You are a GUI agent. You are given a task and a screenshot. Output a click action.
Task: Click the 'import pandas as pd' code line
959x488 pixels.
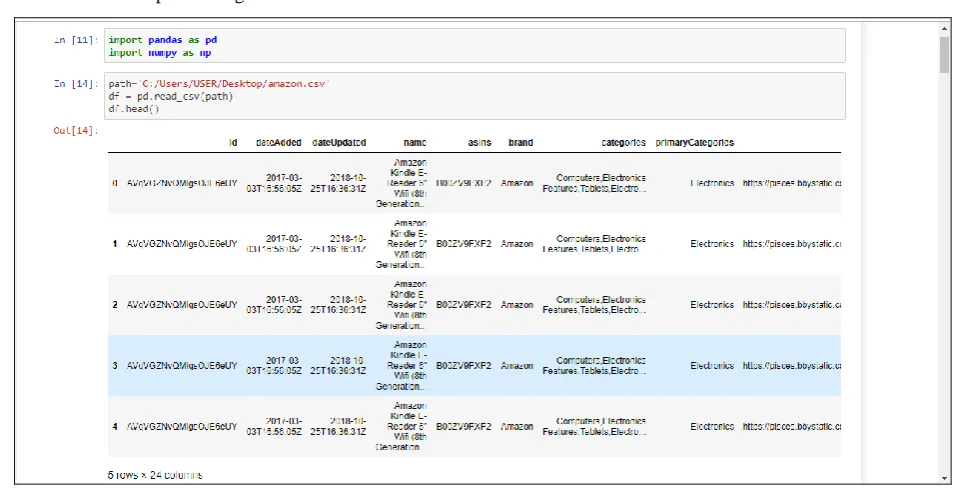(163, 40)
